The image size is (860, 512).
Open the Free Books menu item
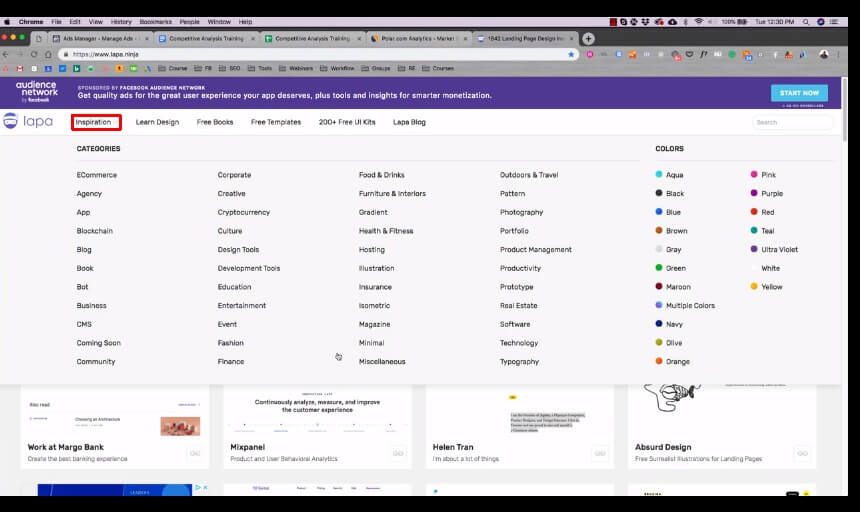click(215, 122)
